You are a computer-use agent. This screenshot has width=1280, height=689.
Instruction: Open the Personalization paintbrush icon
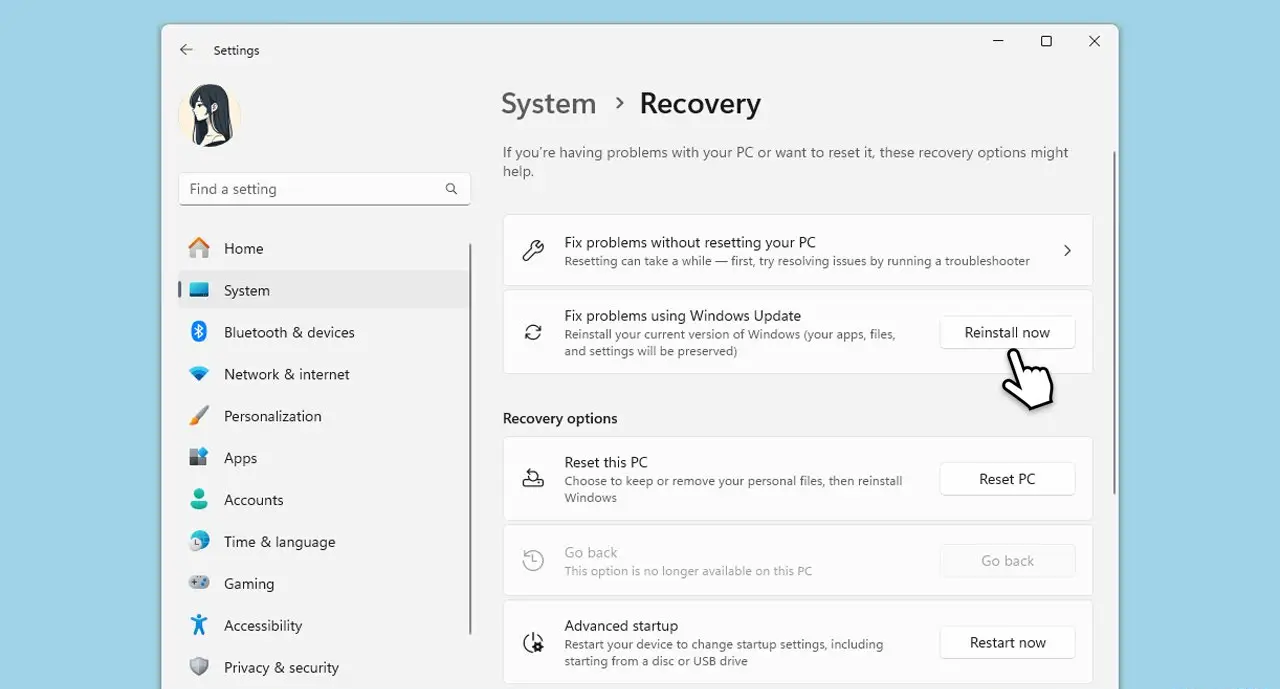(199, 416)
